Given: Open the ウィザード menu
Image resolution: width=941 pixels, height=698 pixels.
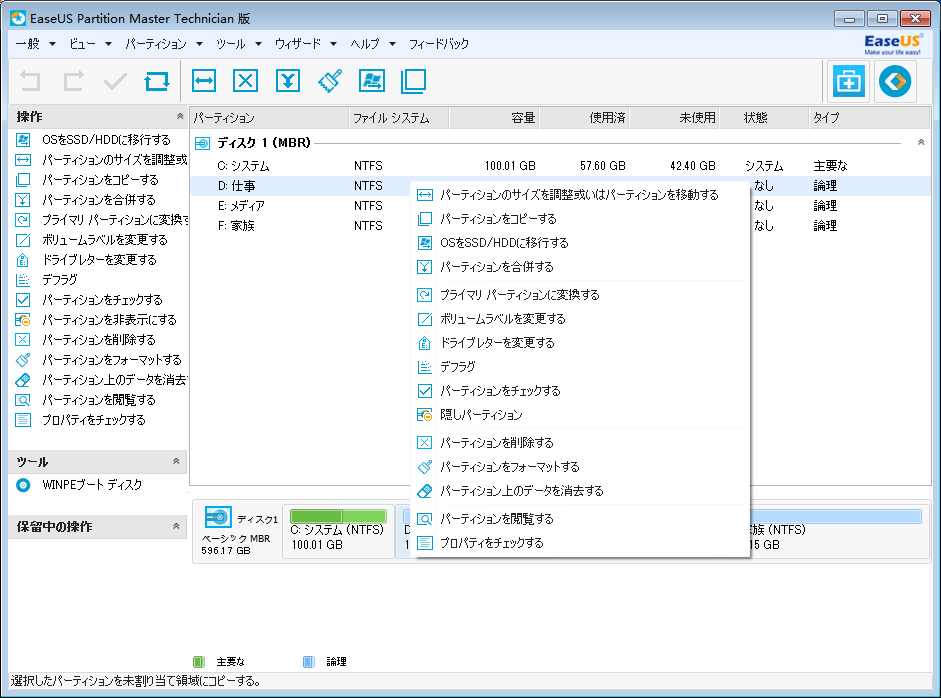Looking at the screenshot, I should 305,44.
